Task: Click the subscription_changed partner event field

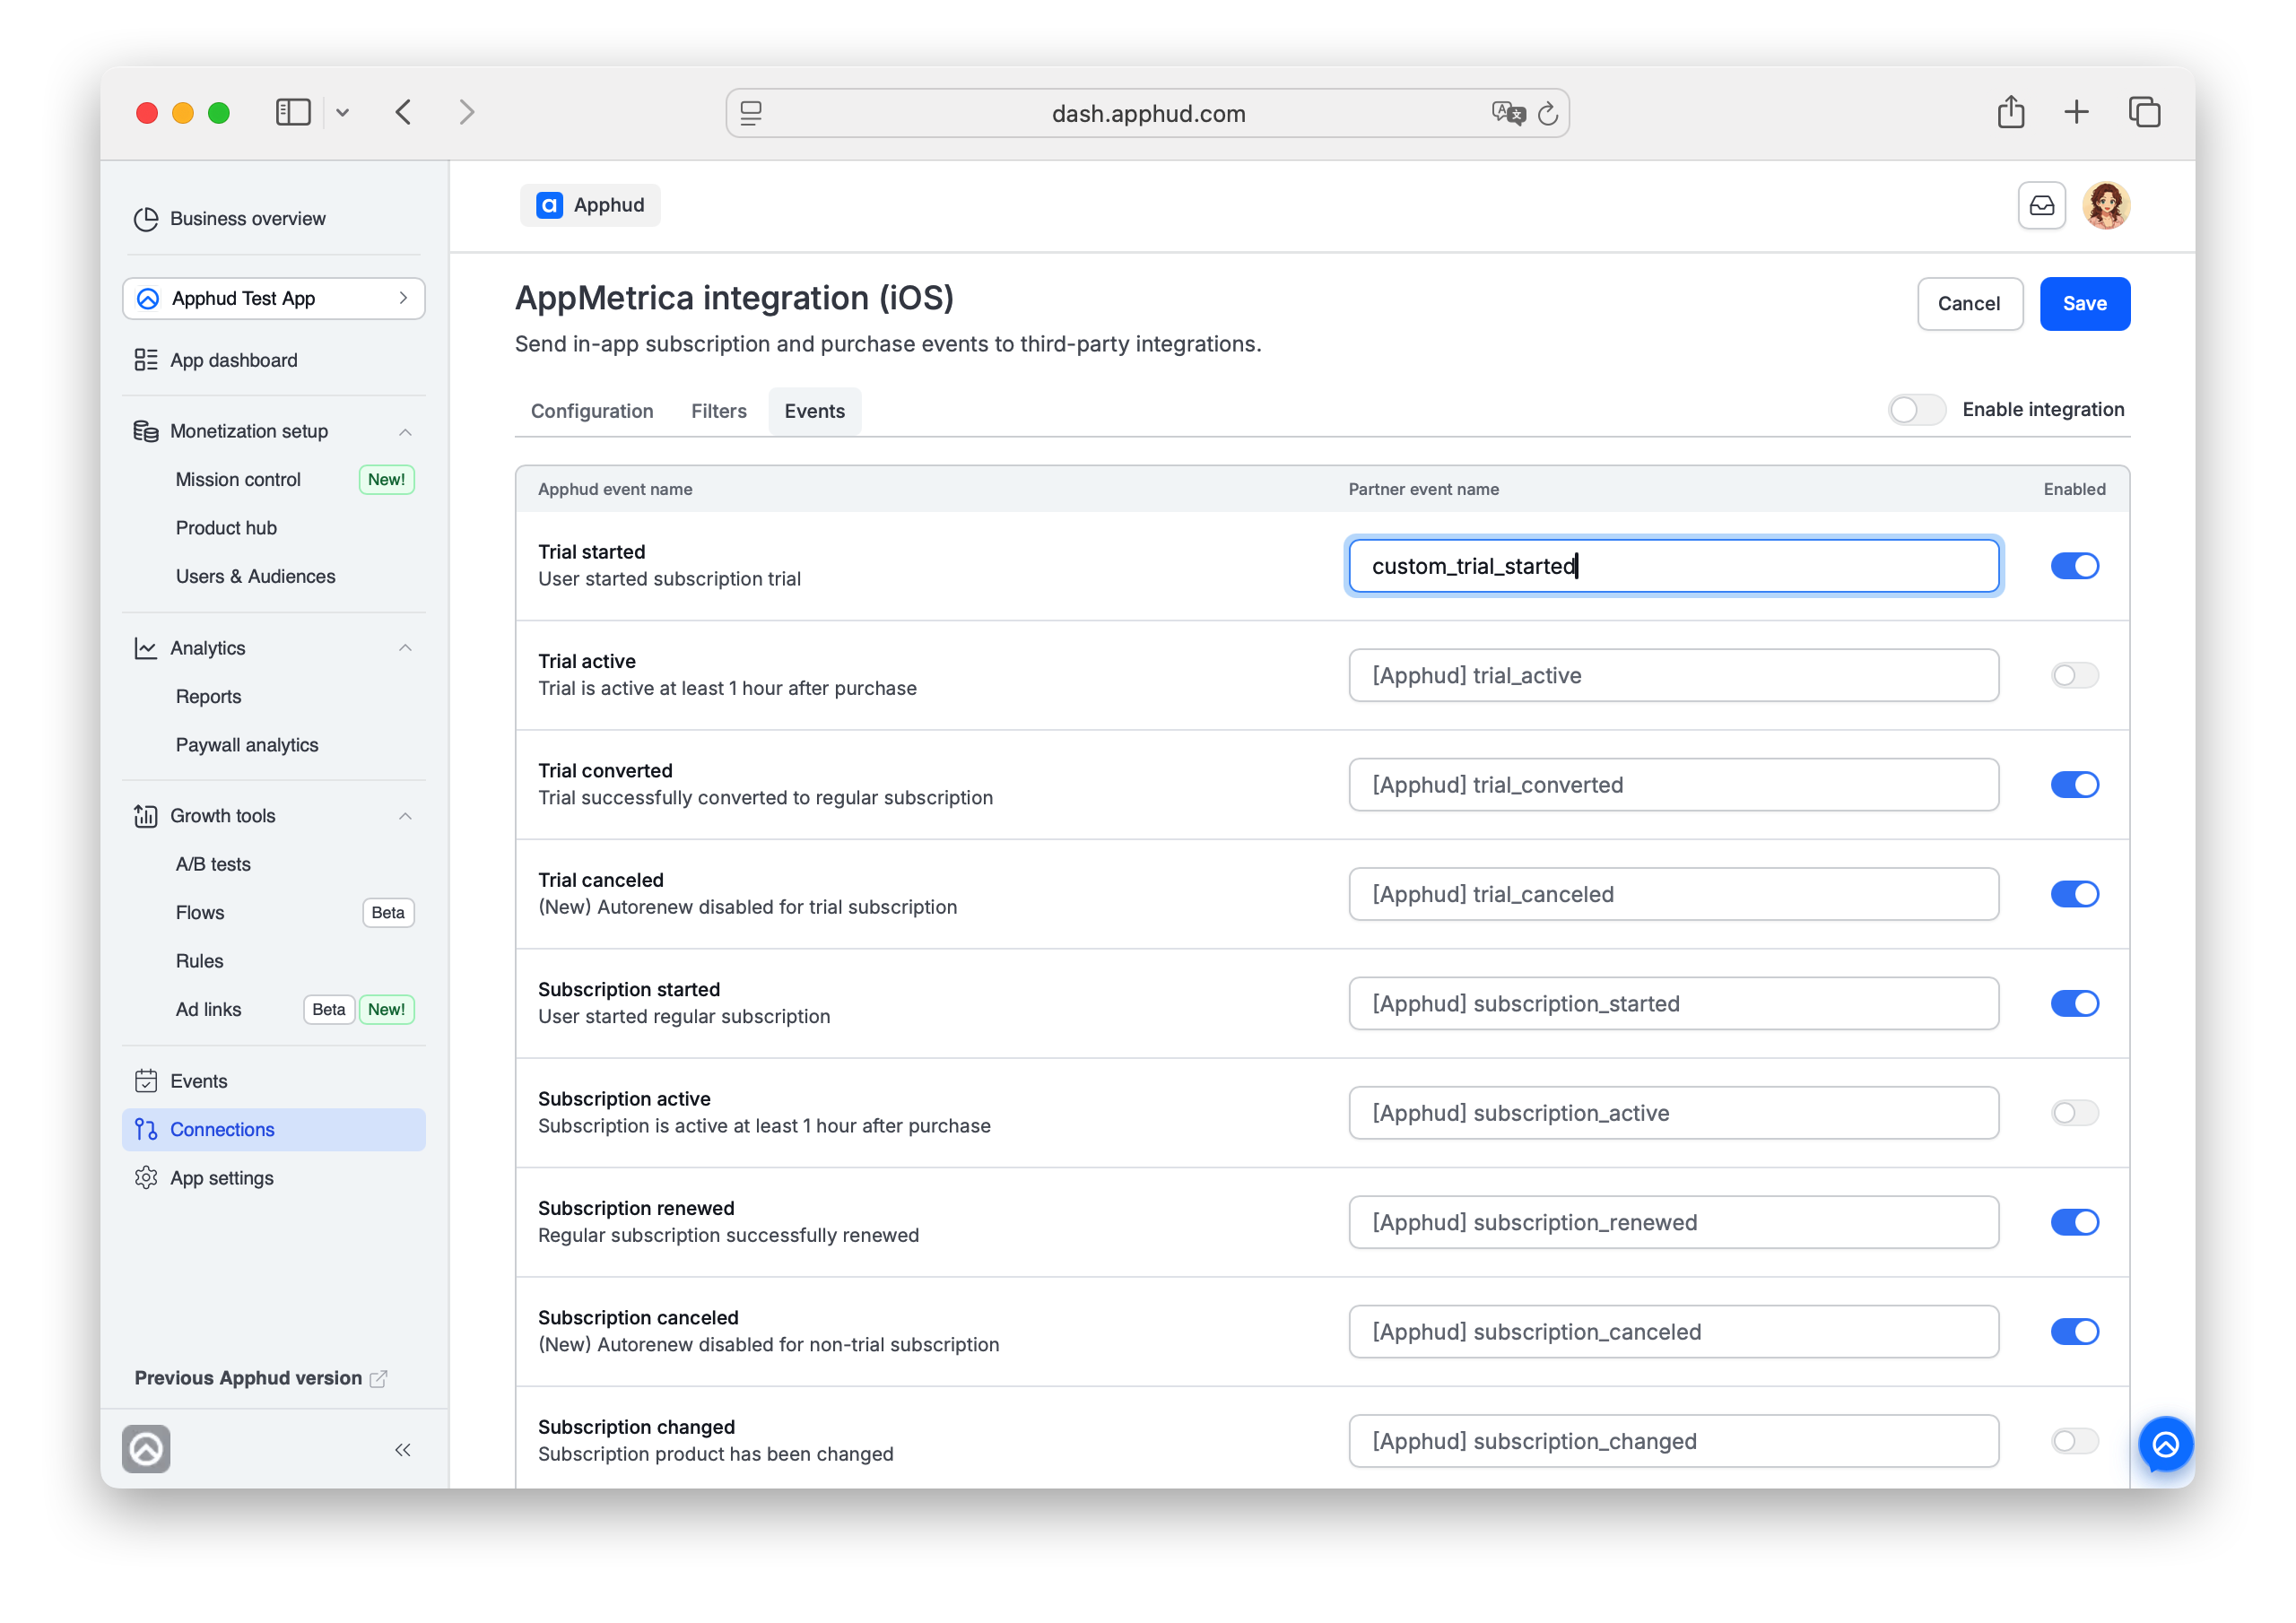Action: click(1673, 1441)
